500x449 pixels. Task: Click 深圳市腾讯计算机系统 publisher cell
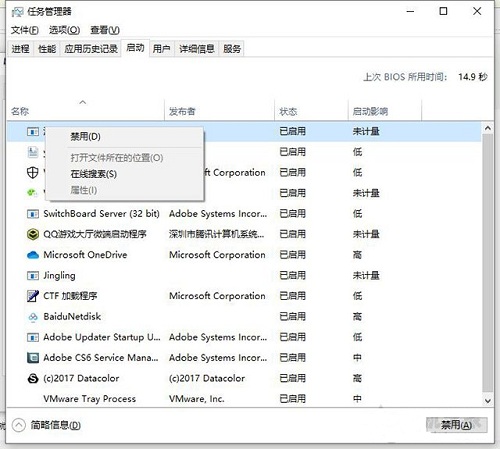(216, 234)
